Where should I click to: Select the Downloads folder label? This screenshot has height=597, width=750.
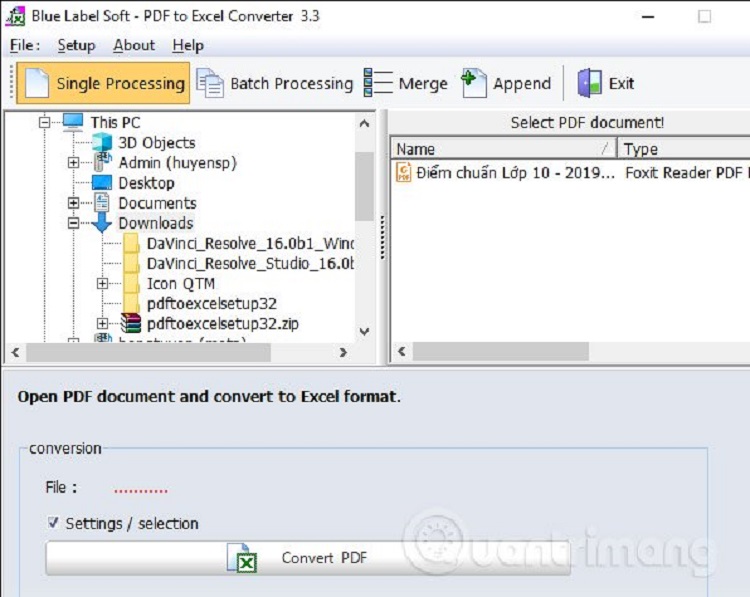[156, 223]
